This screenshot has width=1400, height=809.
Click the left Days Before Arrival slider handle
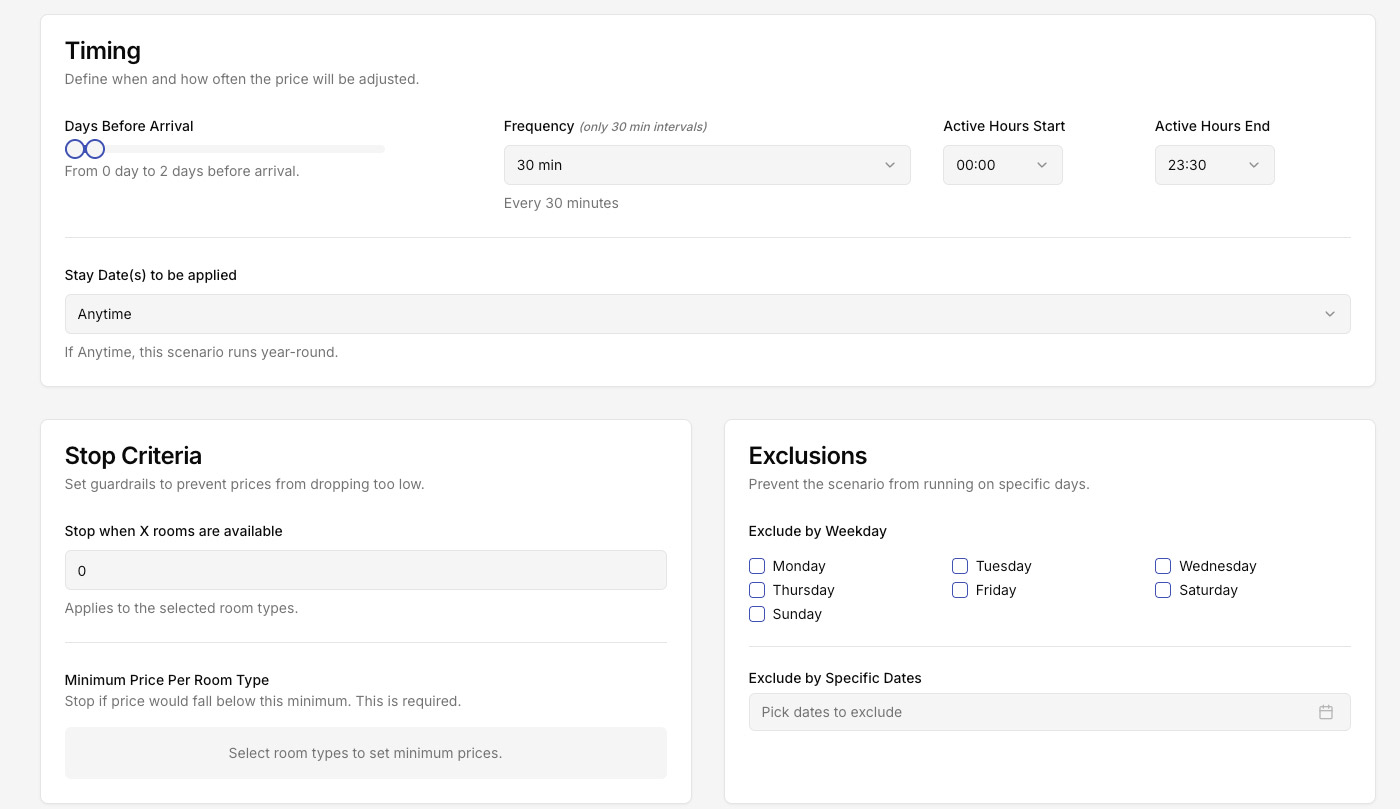(74, 149)
